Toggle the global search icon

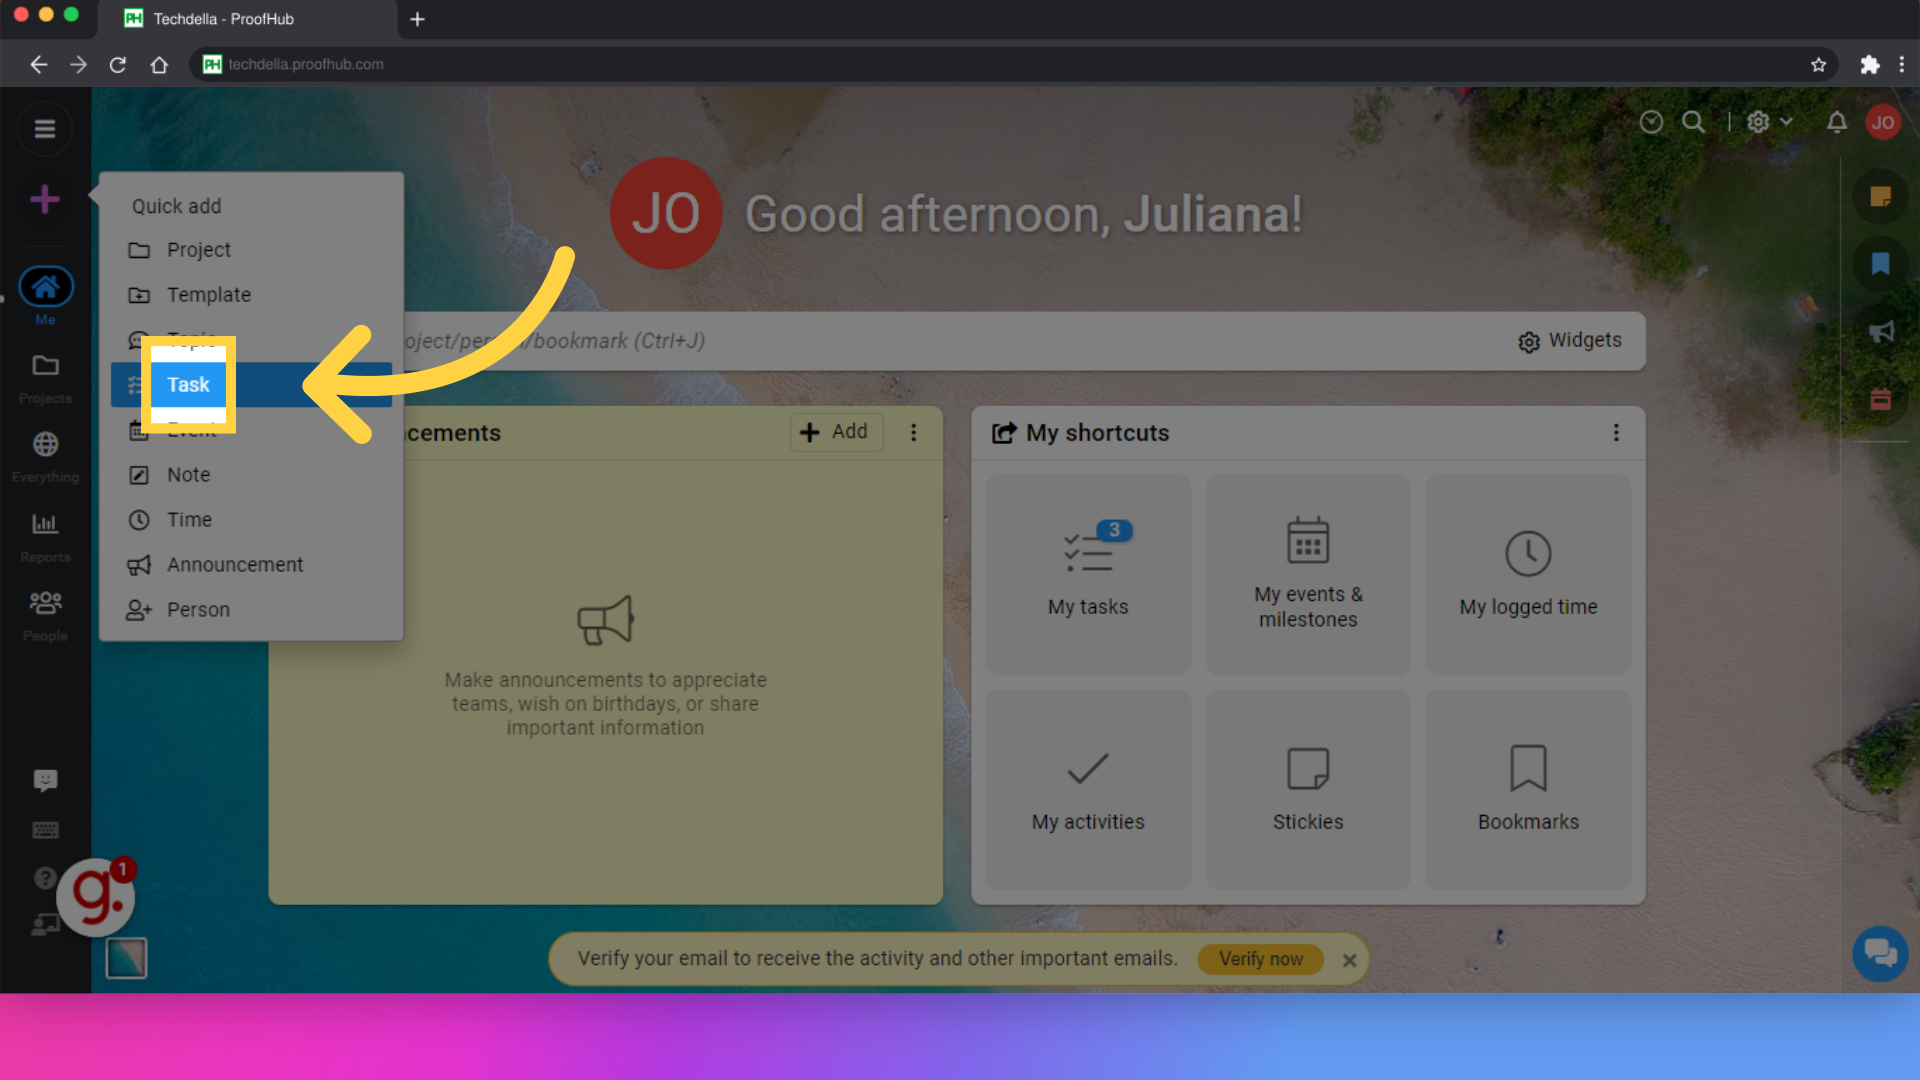[1693, 123]
